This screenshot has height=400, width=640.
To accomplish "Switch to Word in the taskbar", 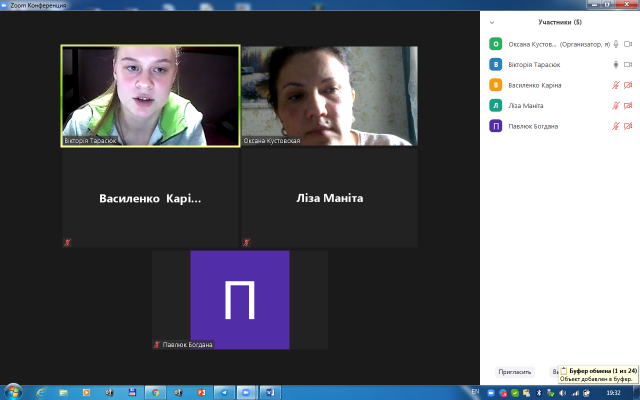I will coord(270,393).
